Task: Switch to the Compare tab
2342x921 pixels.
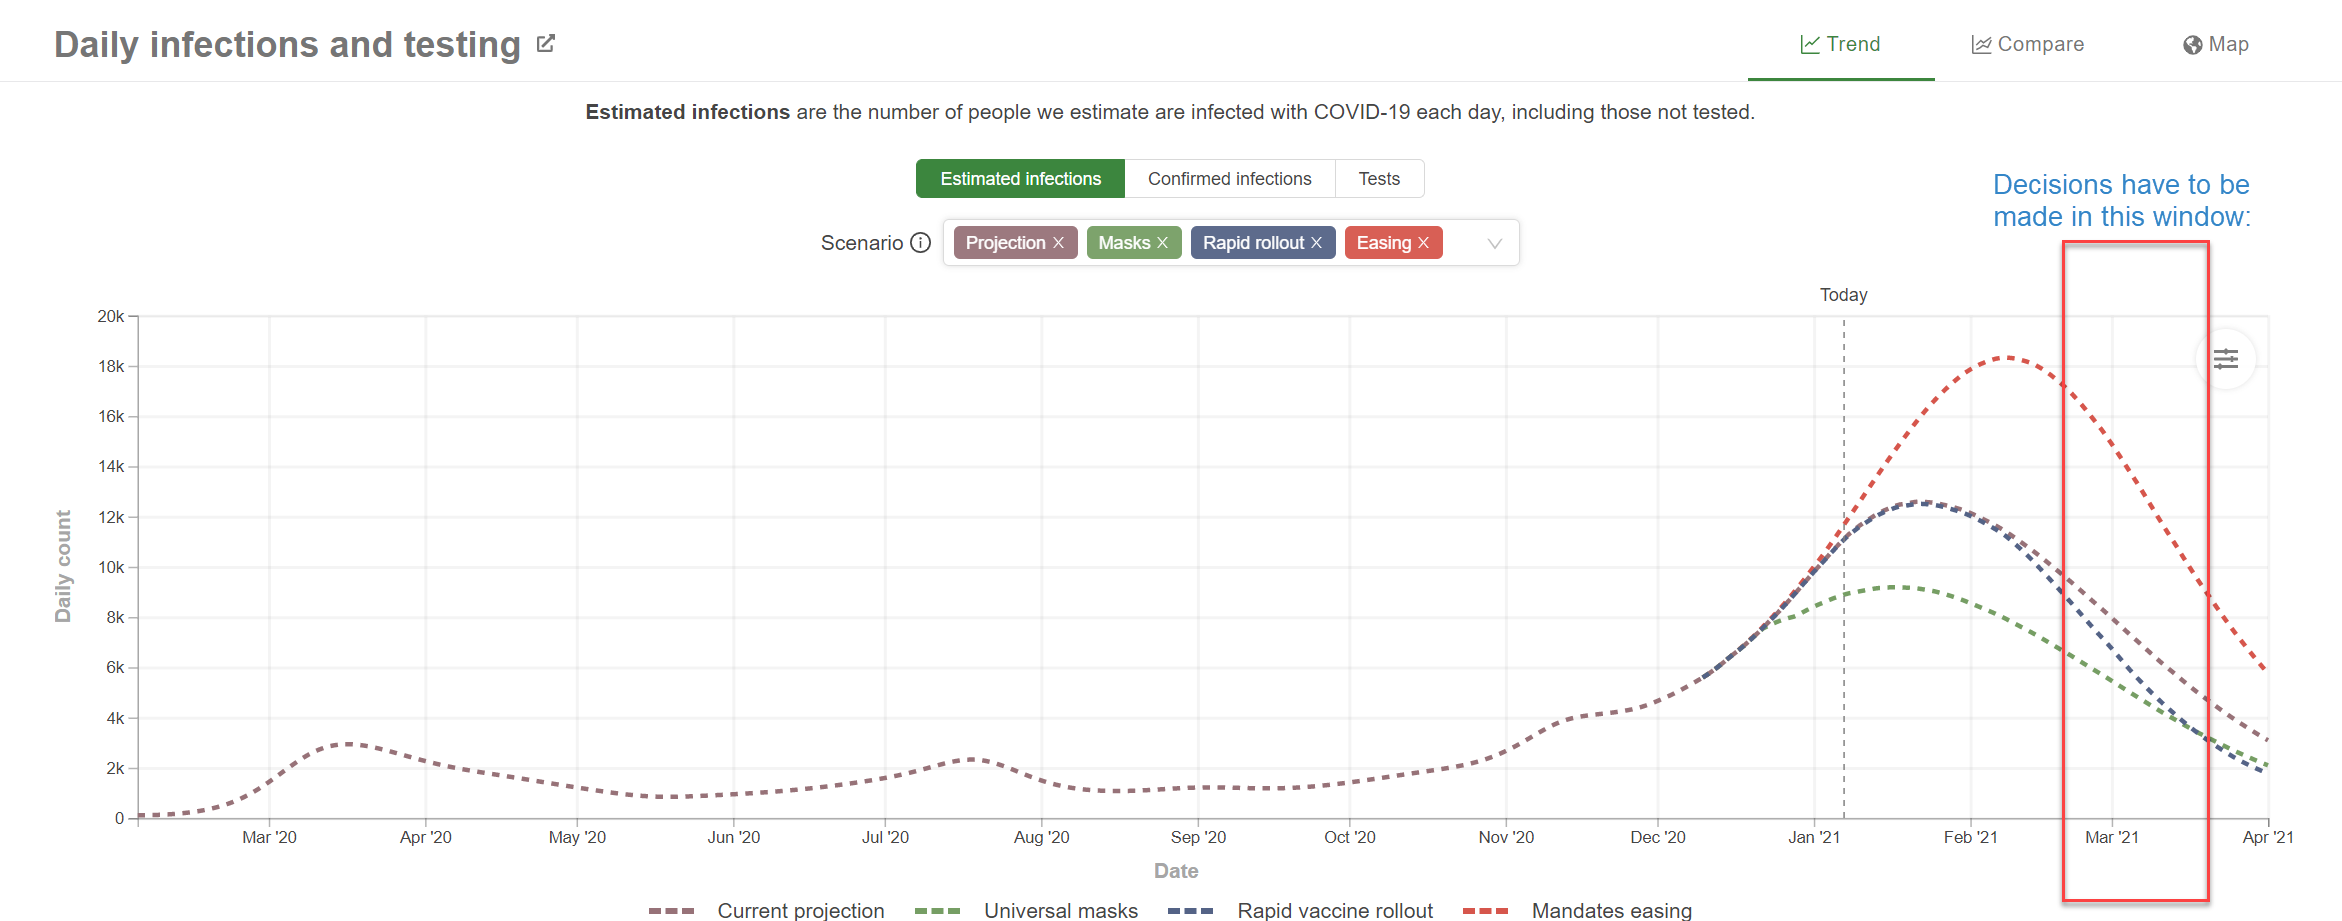Action: coord(2027,44)
